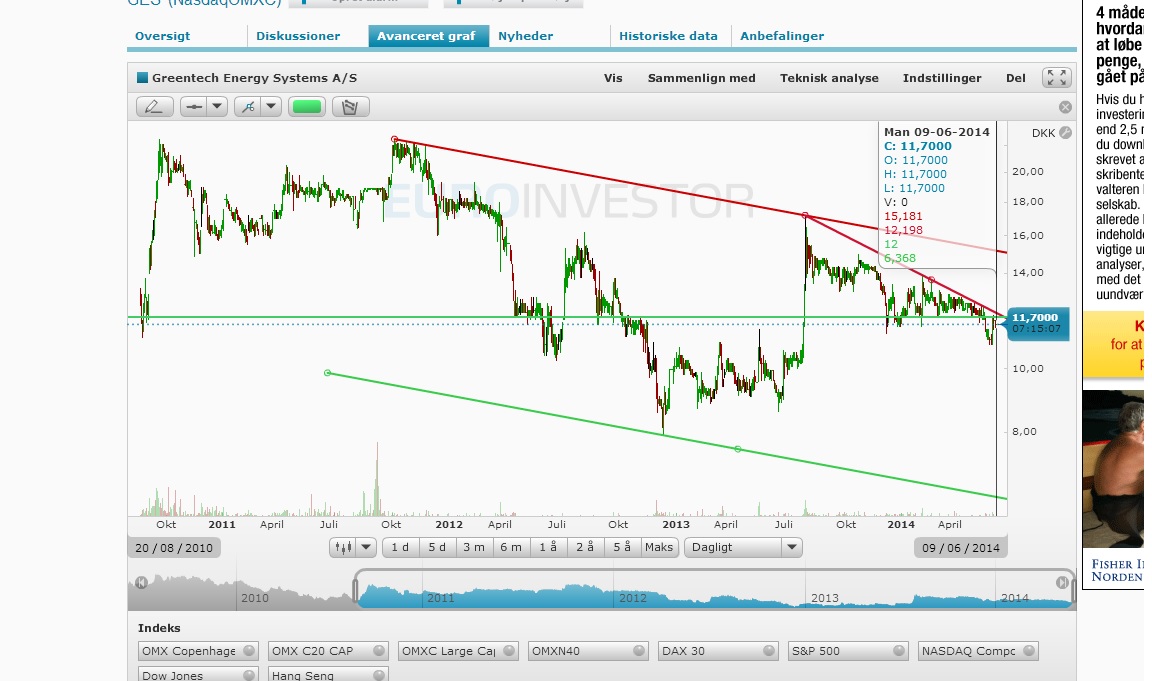1152x681 pixels.
Task: Select the horizontal line drawing tool
Action: tap(194, 107)
